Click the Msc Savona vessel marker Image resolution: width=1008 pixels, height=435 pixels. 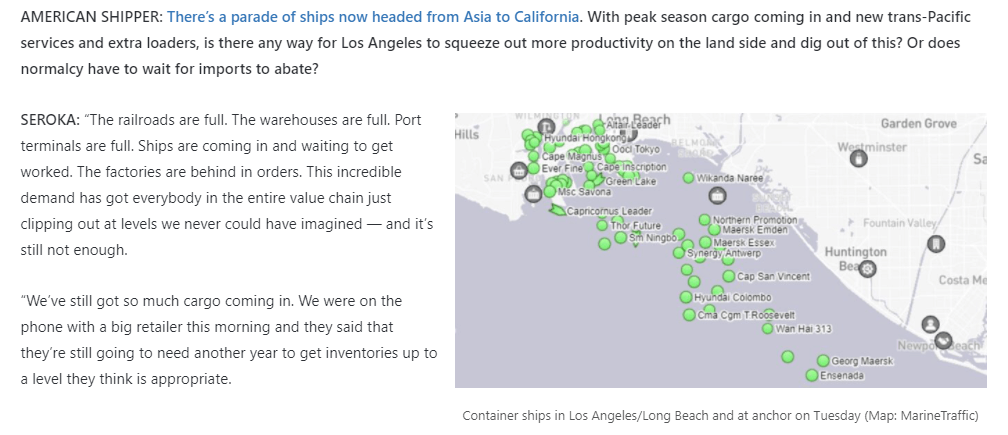click(550, 191)
